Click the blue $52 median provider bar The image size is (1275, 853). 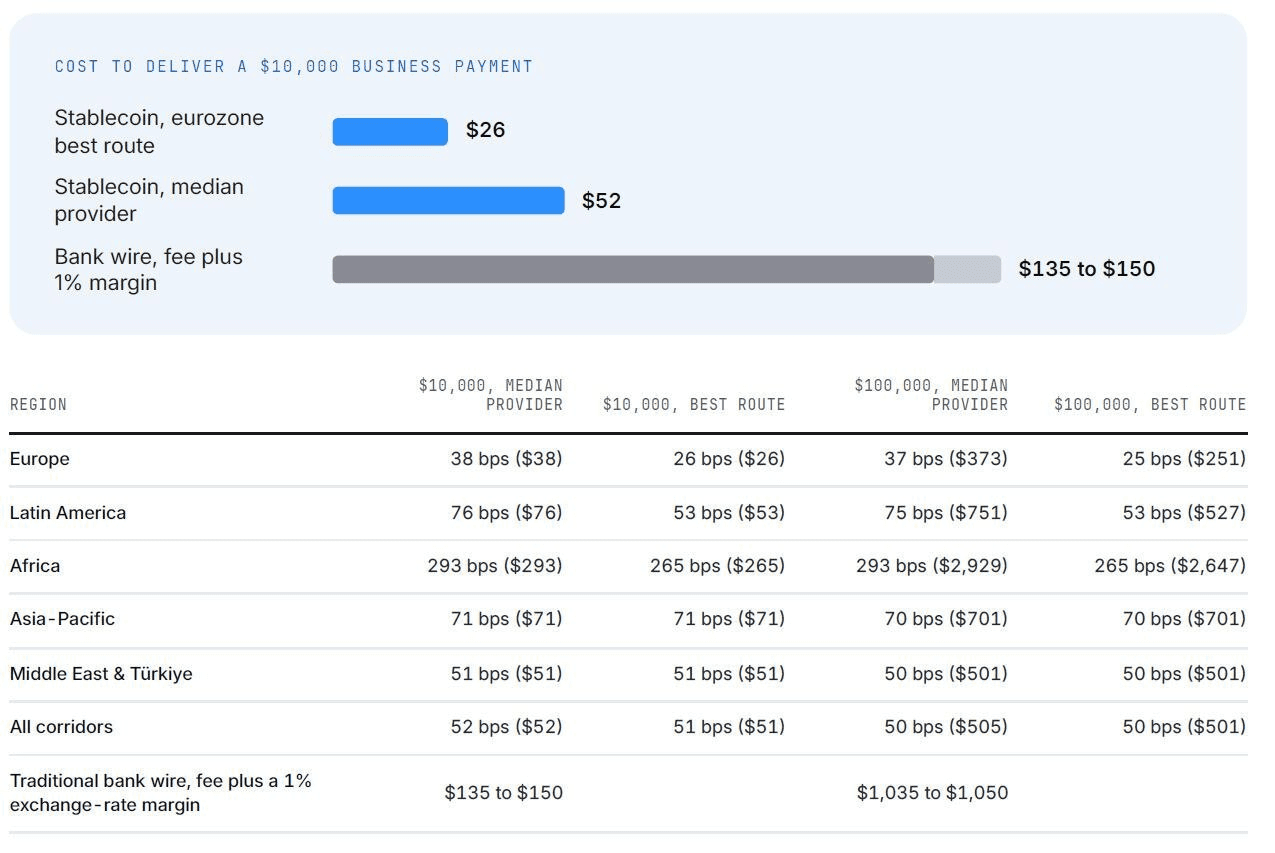tap(448, 200)
